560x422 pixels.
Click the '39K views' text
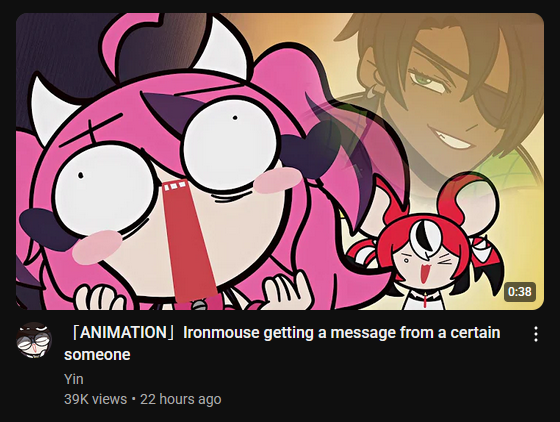click(95, 399)
